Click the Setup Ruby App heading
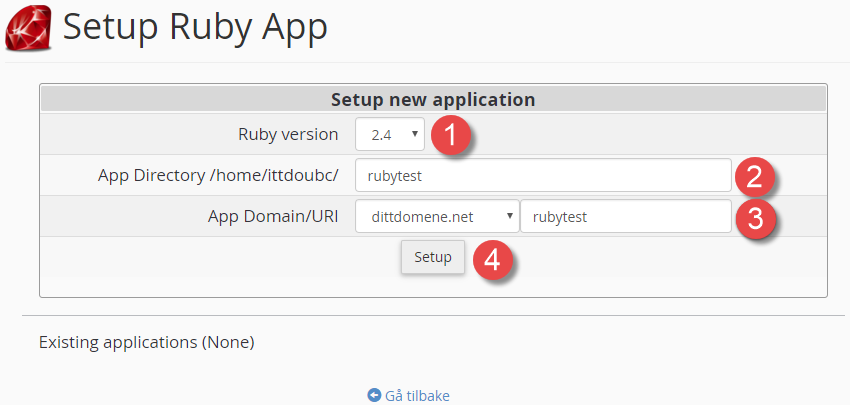Screen dimensions: 850x405 [195, 27]
